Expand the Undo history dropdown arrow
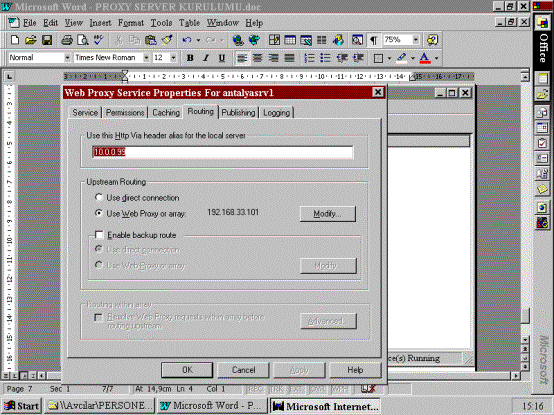The height and width of the screenshot is (415, 554). 198,40
